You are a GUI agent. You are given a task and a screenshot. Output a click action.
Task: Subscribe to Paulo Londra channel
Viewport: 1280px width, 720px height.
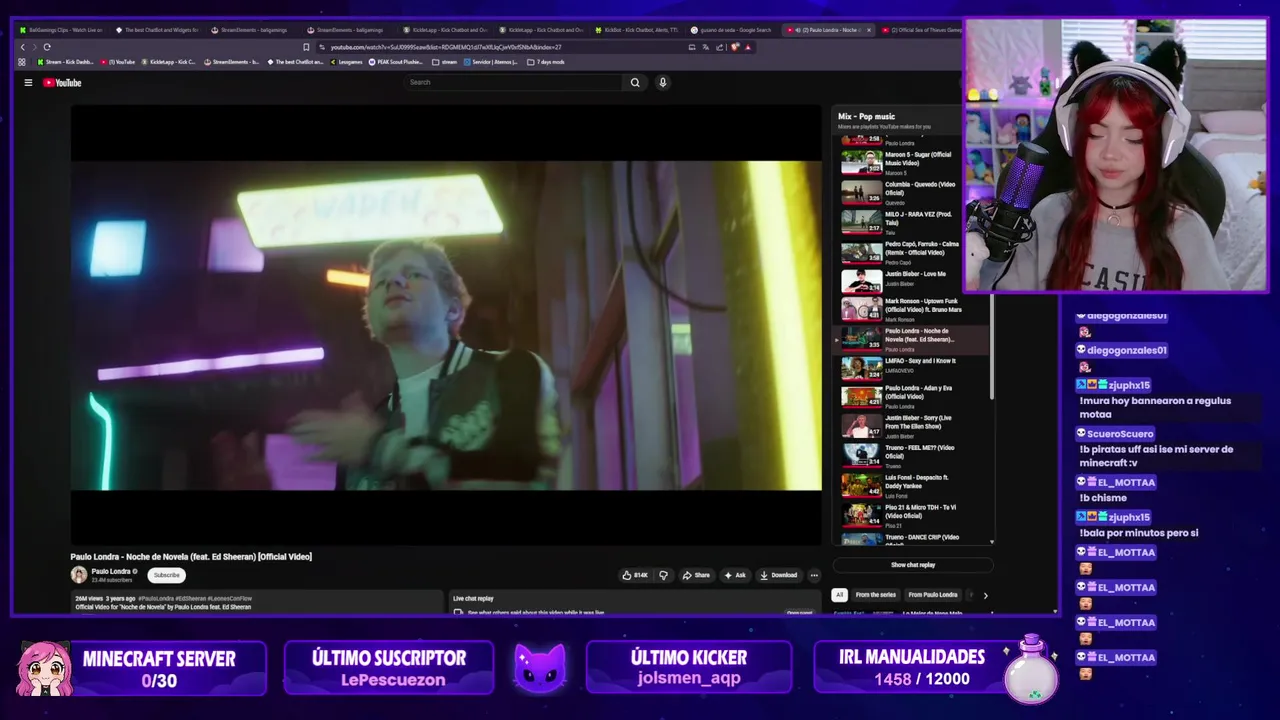point(166,575)
